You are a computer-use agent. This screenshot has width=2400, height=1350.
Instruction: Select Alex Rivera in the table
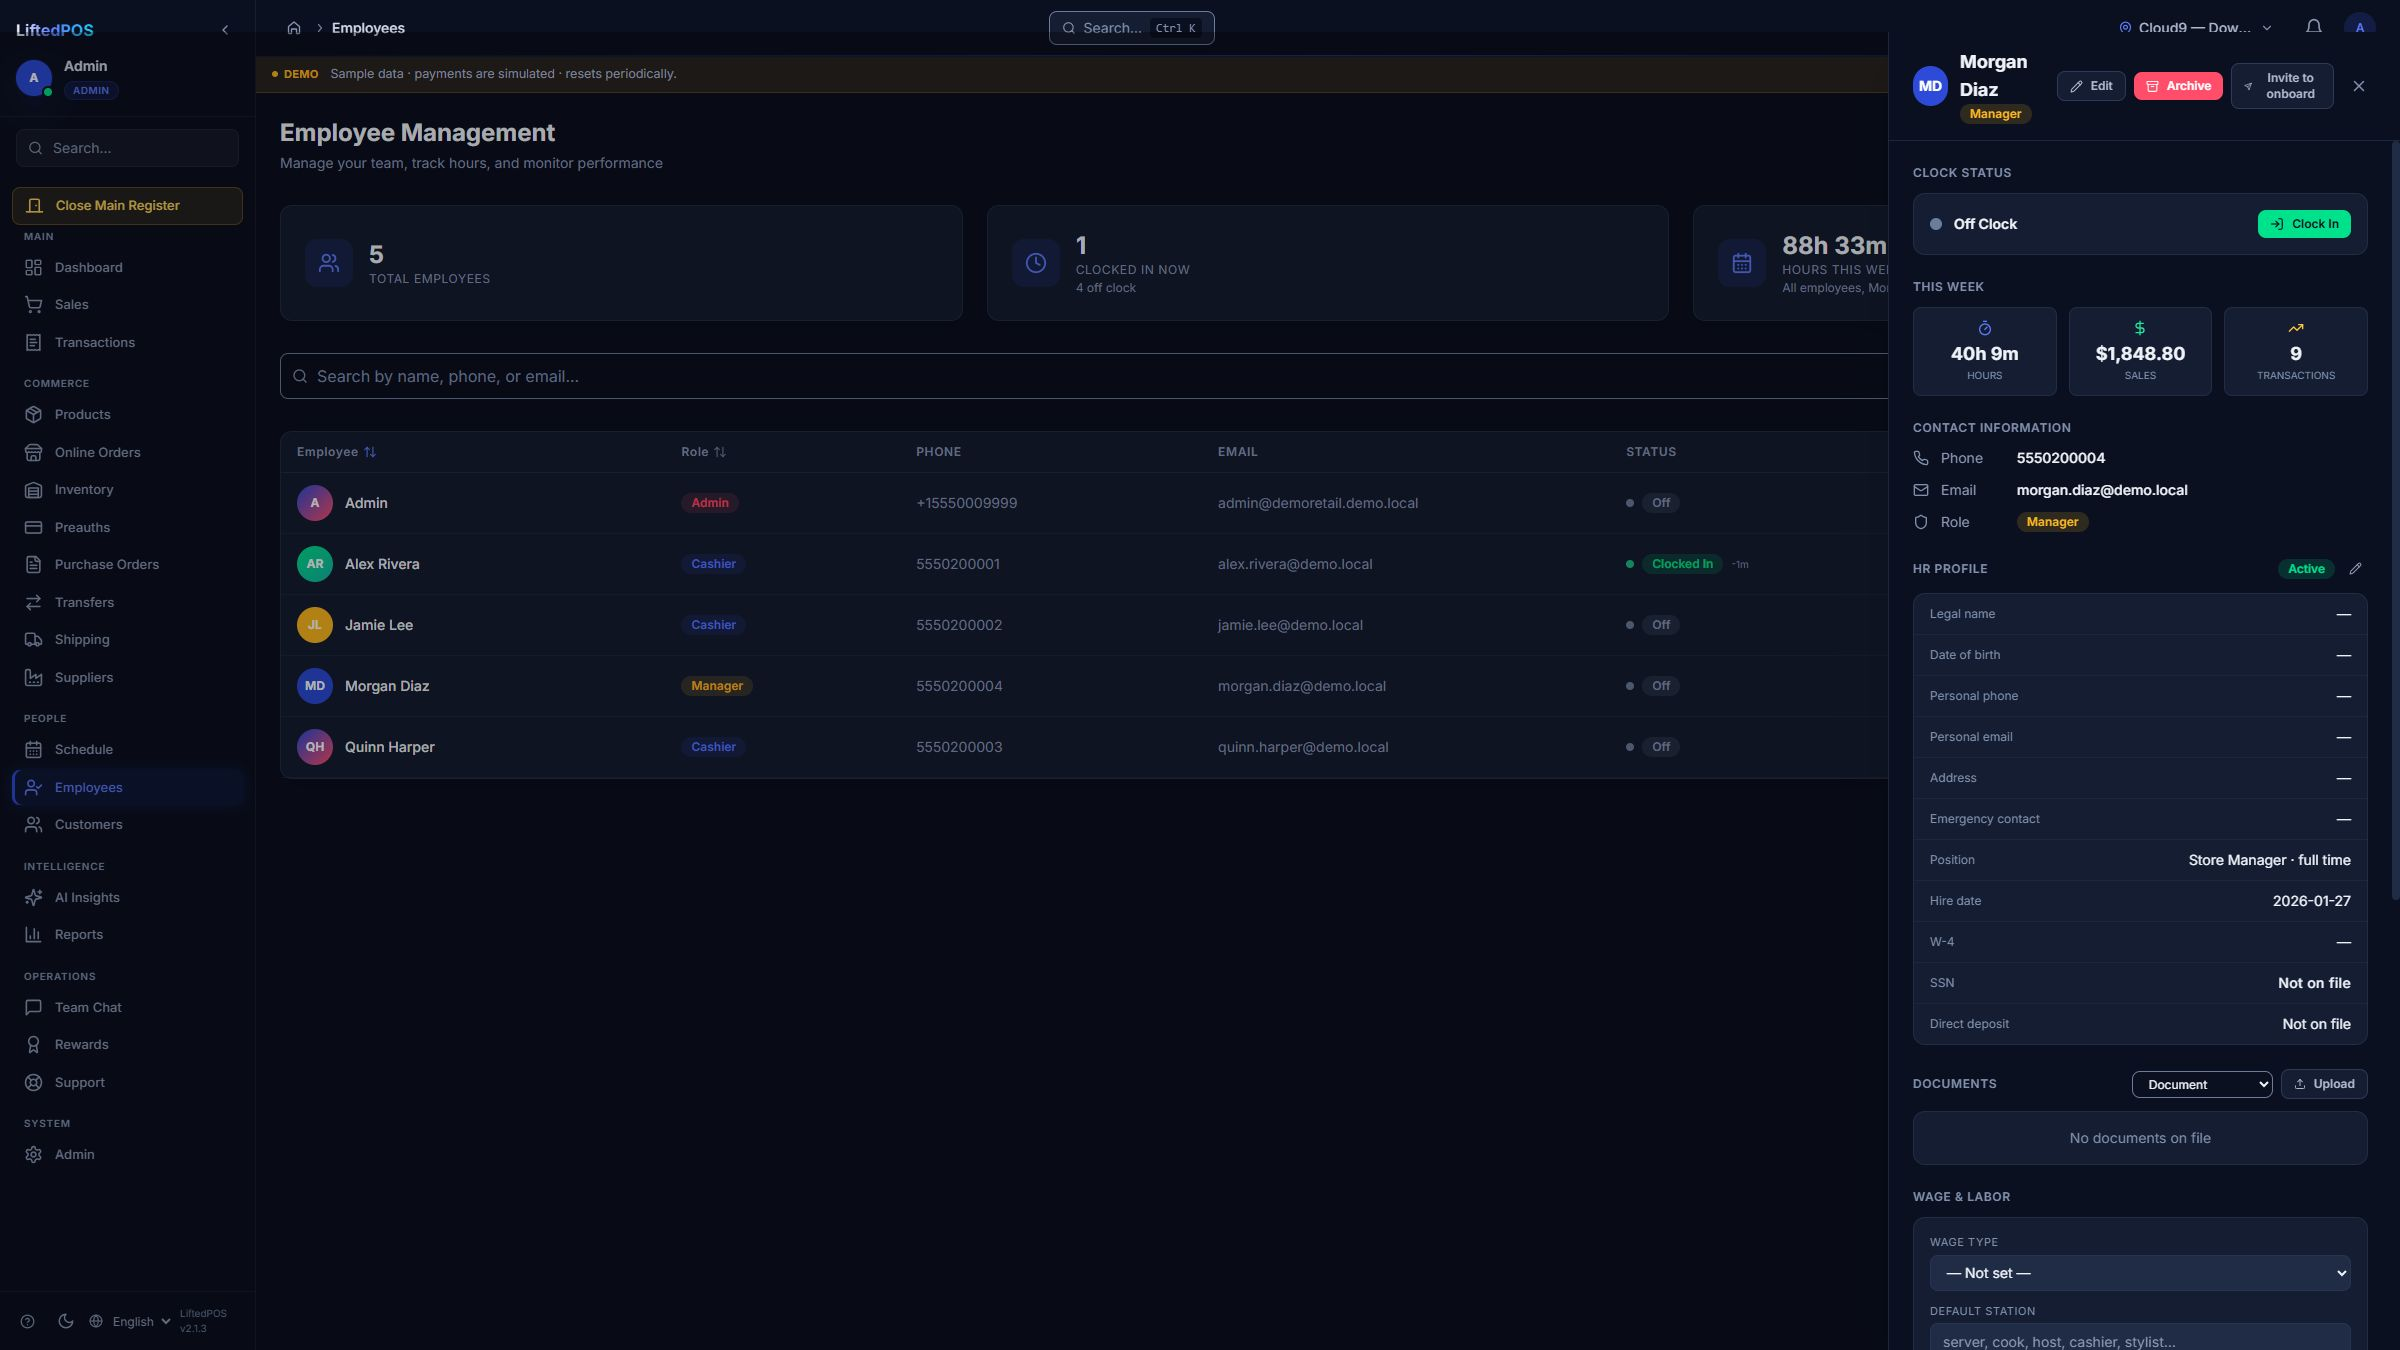click(382, 564)
